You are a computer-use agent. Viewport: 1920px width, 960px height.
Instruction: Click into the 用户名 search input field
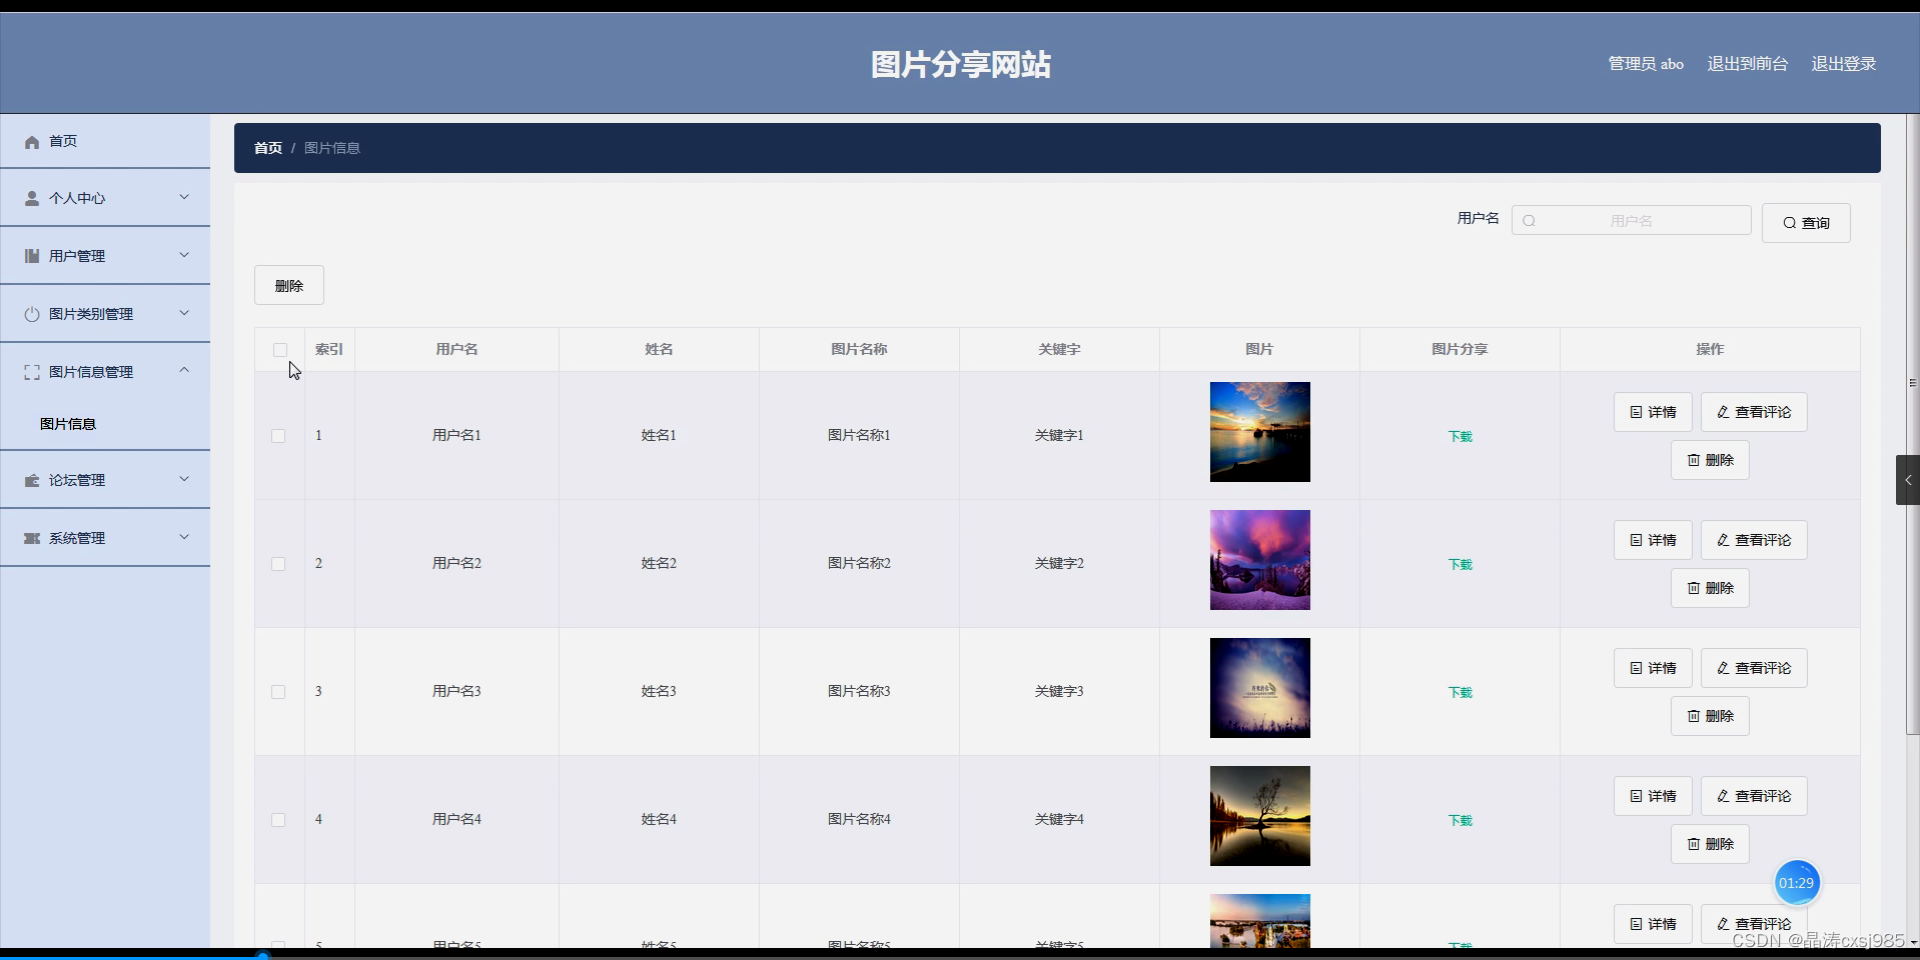(1631, 220)
